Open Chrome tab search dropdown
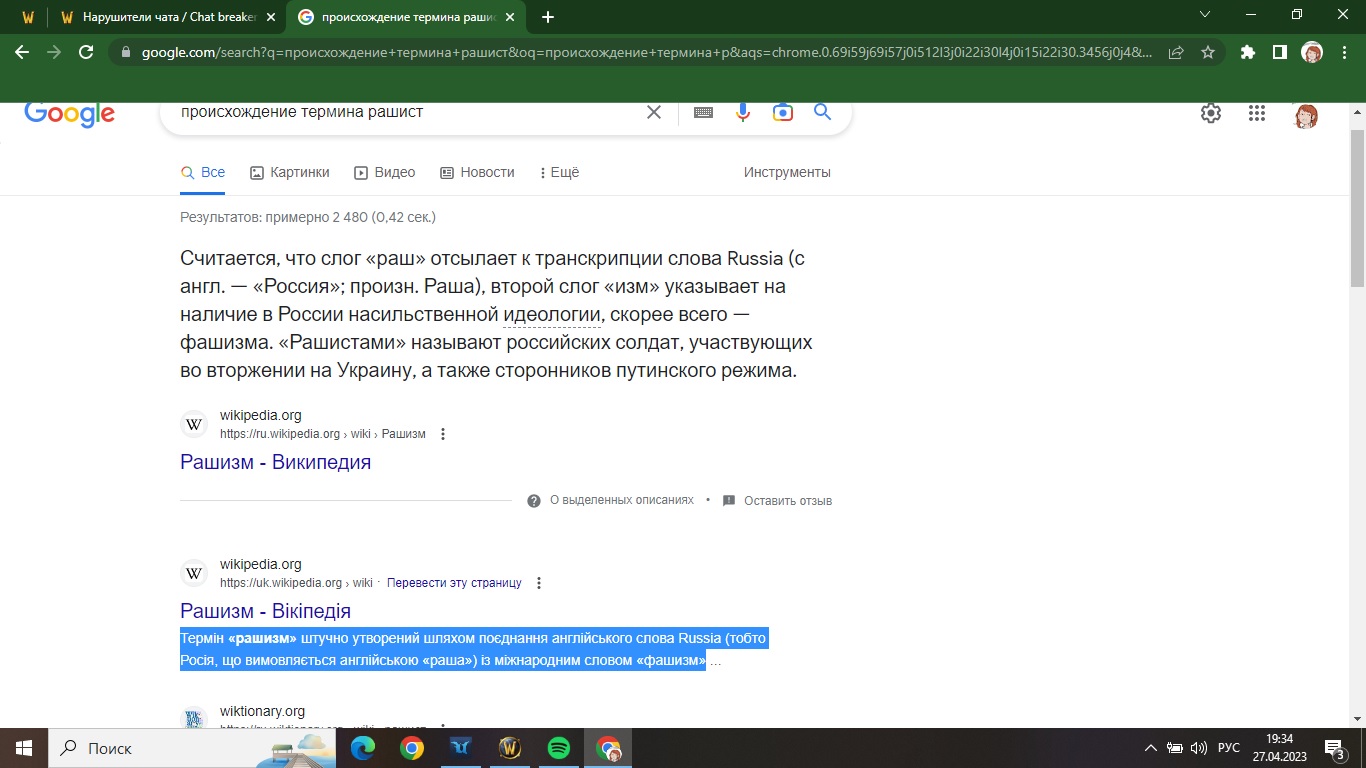Screen dimensions: 1366x768 pos(1204,15)
